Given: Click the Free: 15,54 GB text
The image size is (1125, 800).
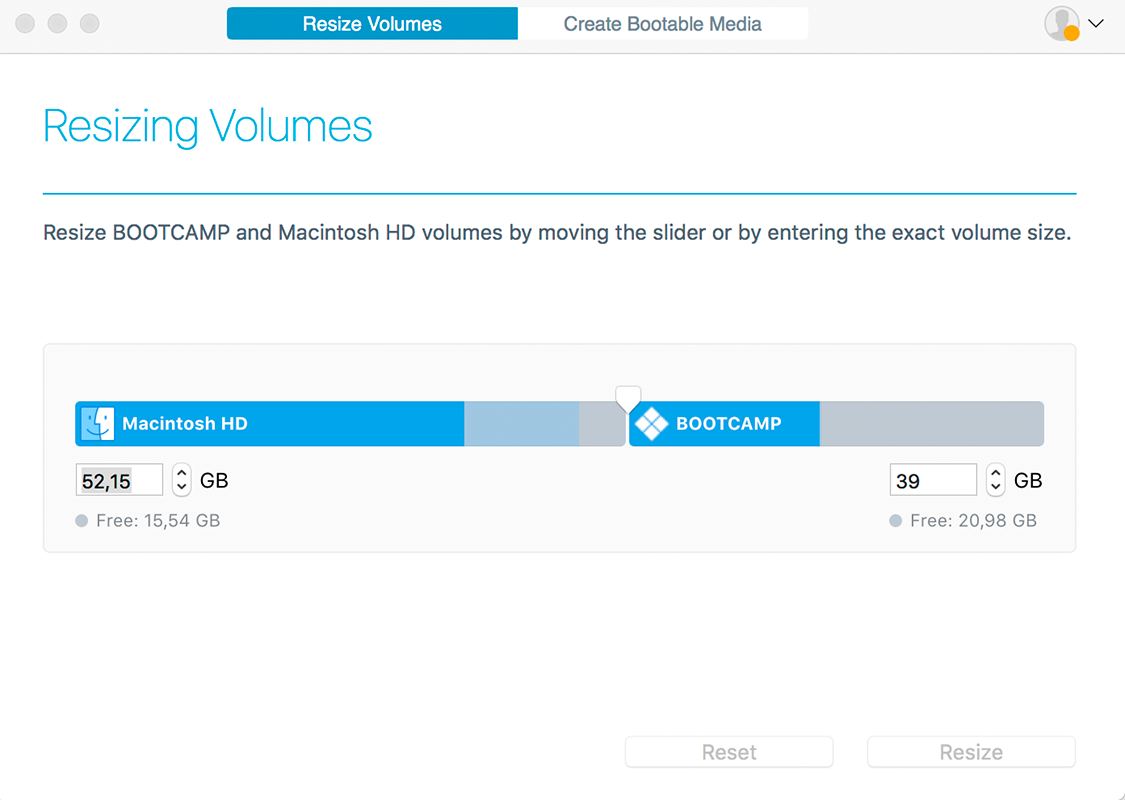Looking at the screenshot, I should pyautogui.click(x=158, y=520).
